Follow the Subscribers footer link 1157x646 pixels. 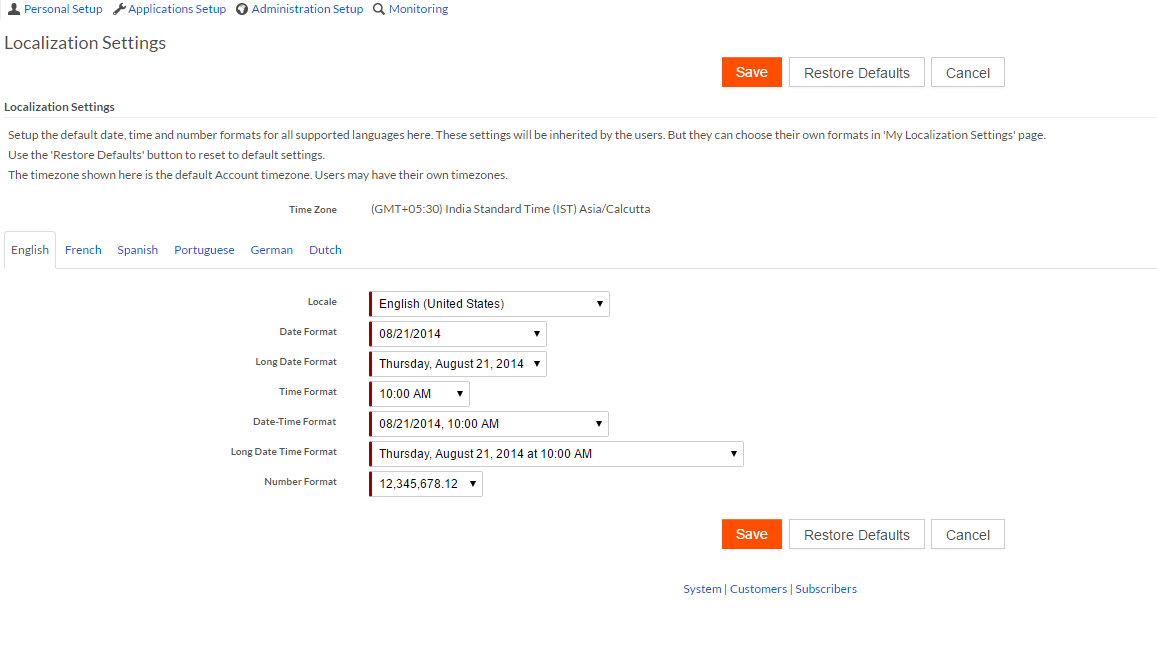(826, 589)
